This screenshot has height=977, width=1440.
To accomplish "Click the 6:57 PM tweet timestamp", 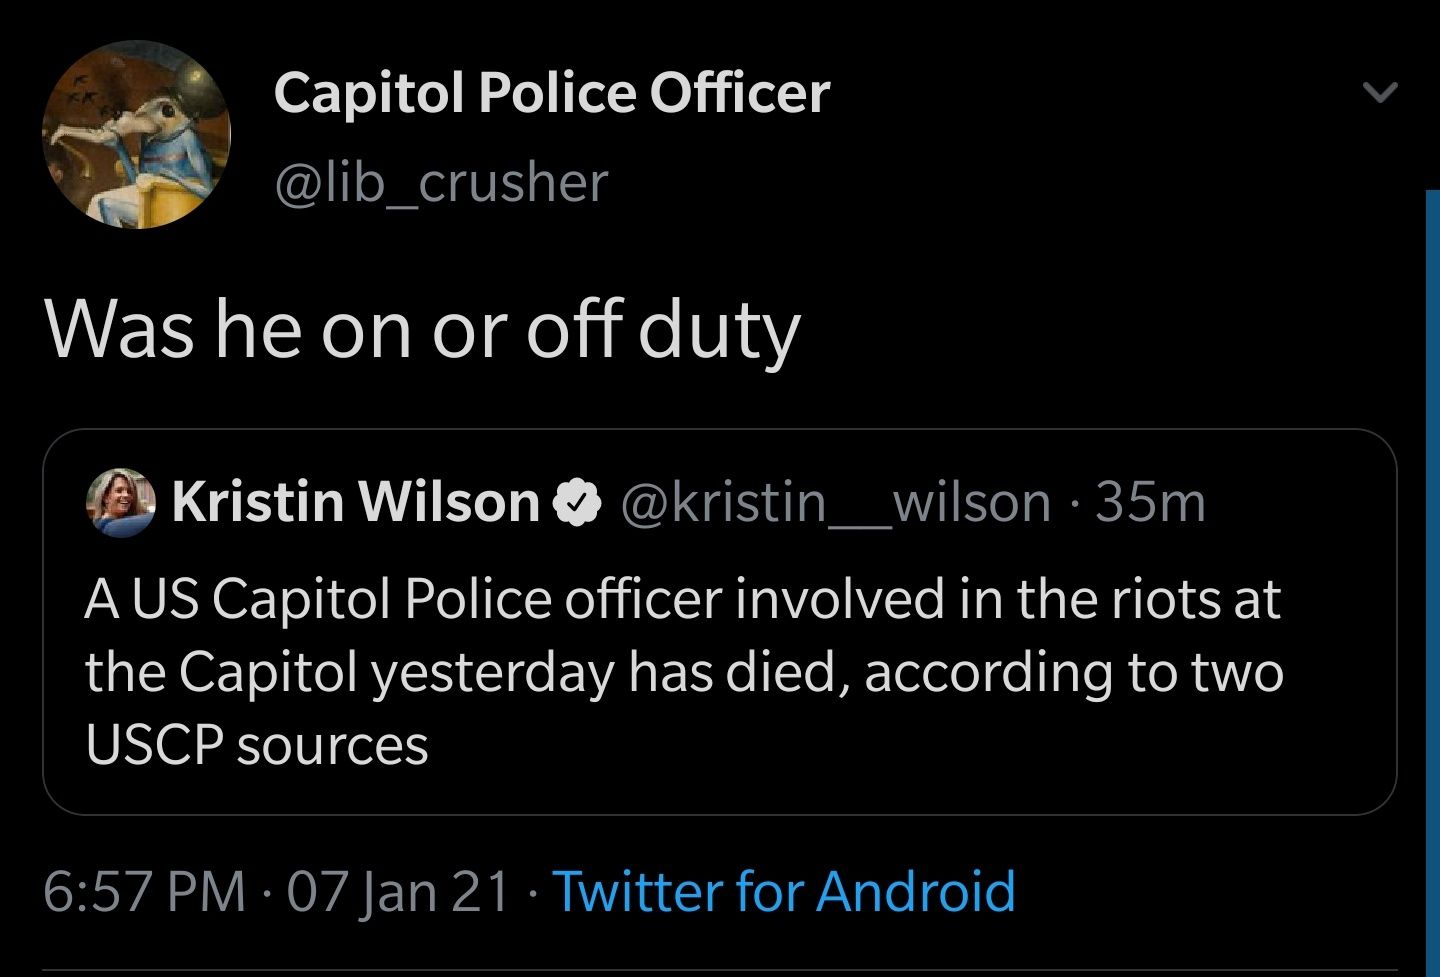I will (144, 890).
